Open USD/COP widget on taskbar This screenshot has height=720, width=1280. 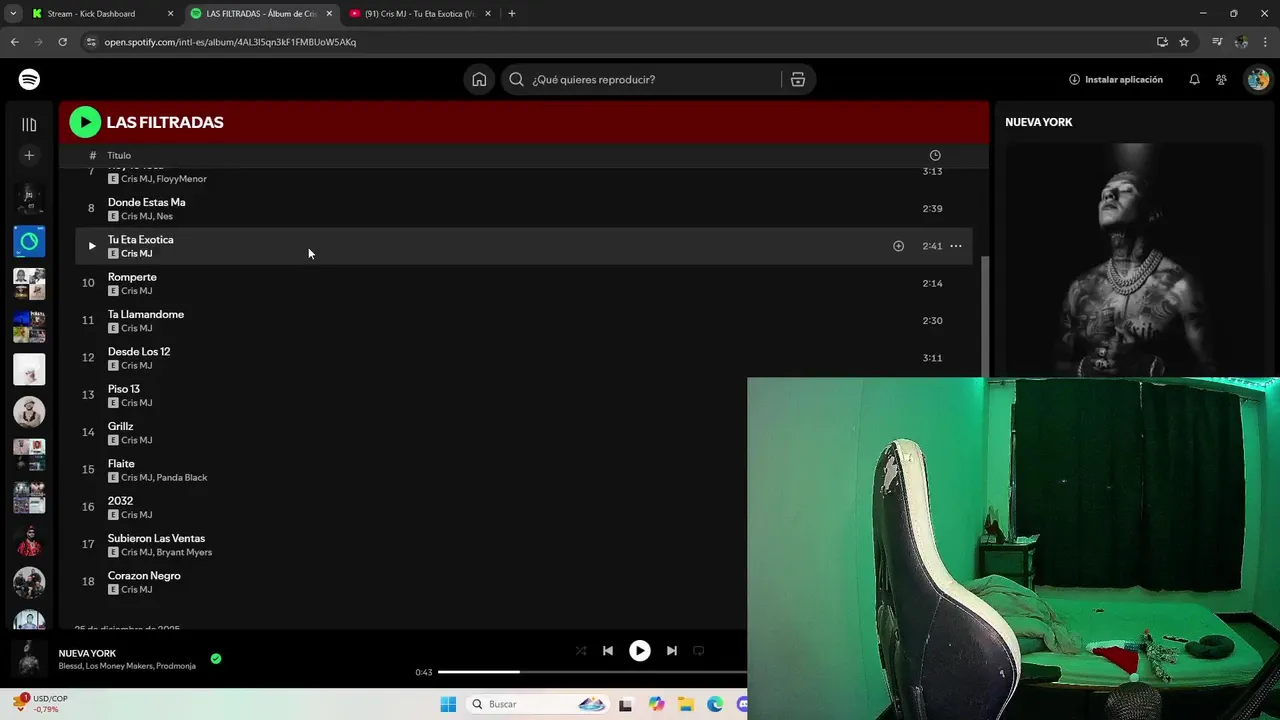[x=40, y=704]
